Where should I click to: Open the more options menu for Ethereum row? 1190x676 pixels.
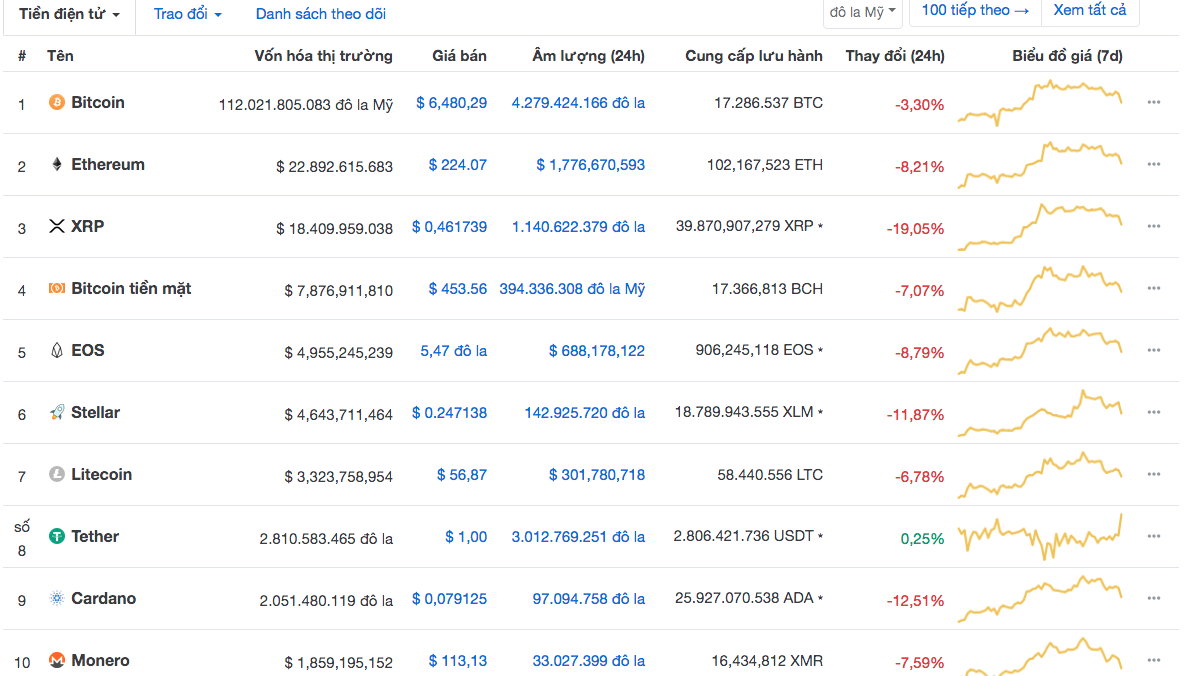click(1154, 165)
